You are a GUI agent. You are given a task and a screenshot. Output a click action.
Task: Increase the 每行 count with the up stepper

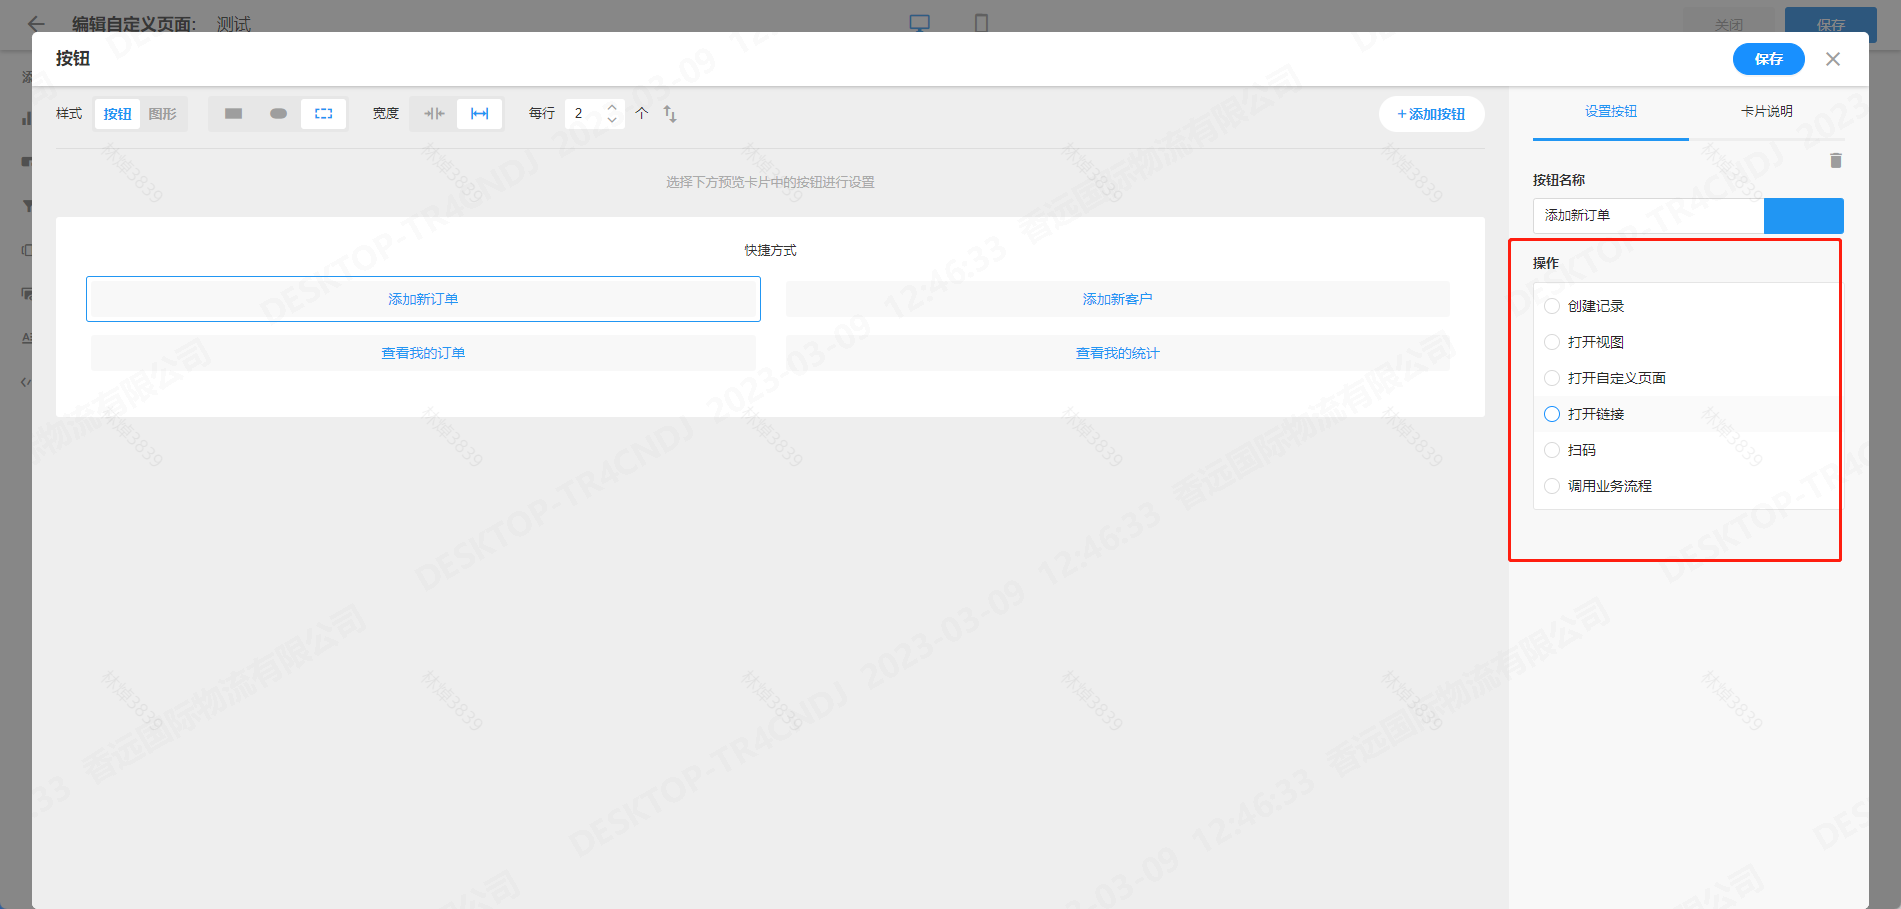(x=612, y=107)
